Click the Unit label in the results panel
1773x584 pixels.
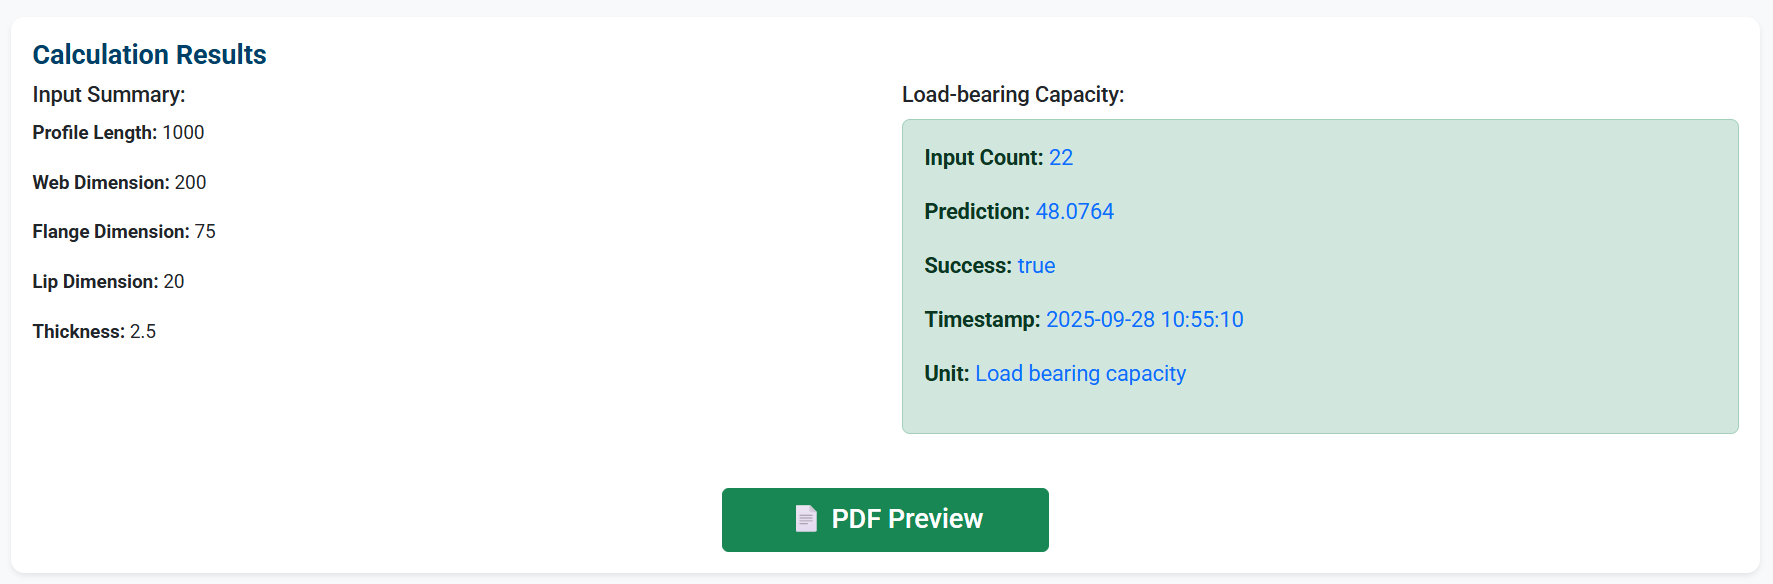946,373
